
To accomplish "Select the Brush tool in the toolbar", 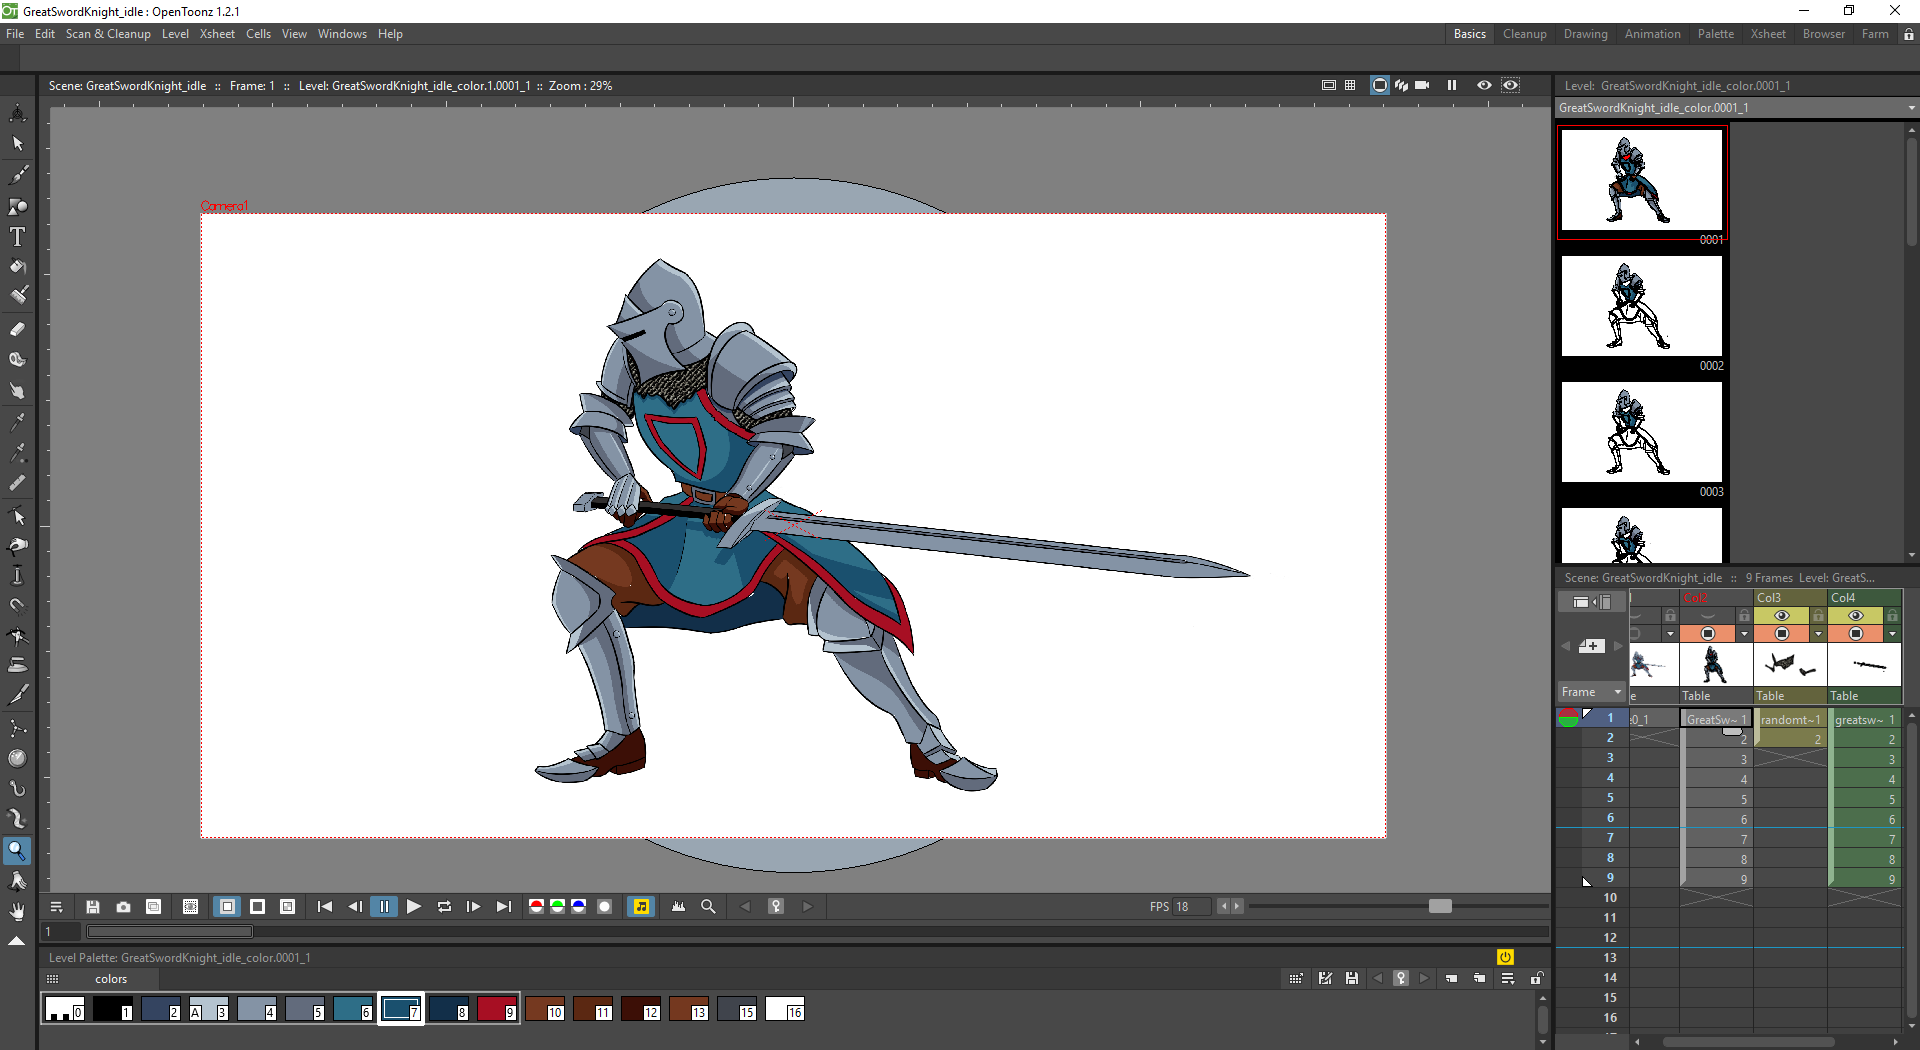I will click(x=18, y=175).
